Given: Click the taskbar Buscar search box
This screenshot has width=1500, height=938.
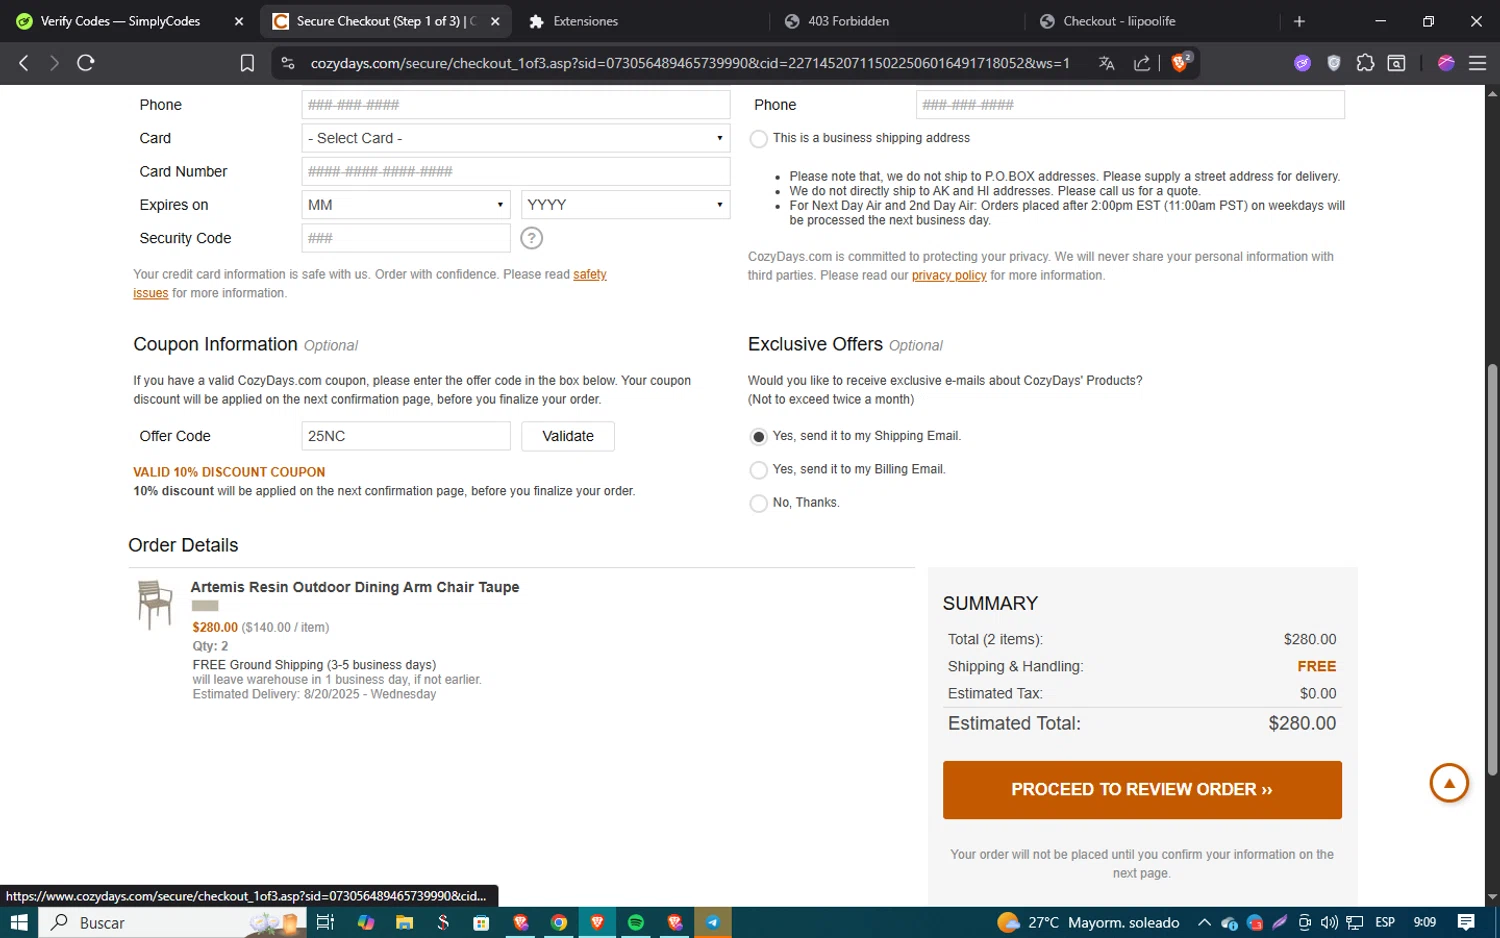Looking at the screenshot, I should click(170, 922).
